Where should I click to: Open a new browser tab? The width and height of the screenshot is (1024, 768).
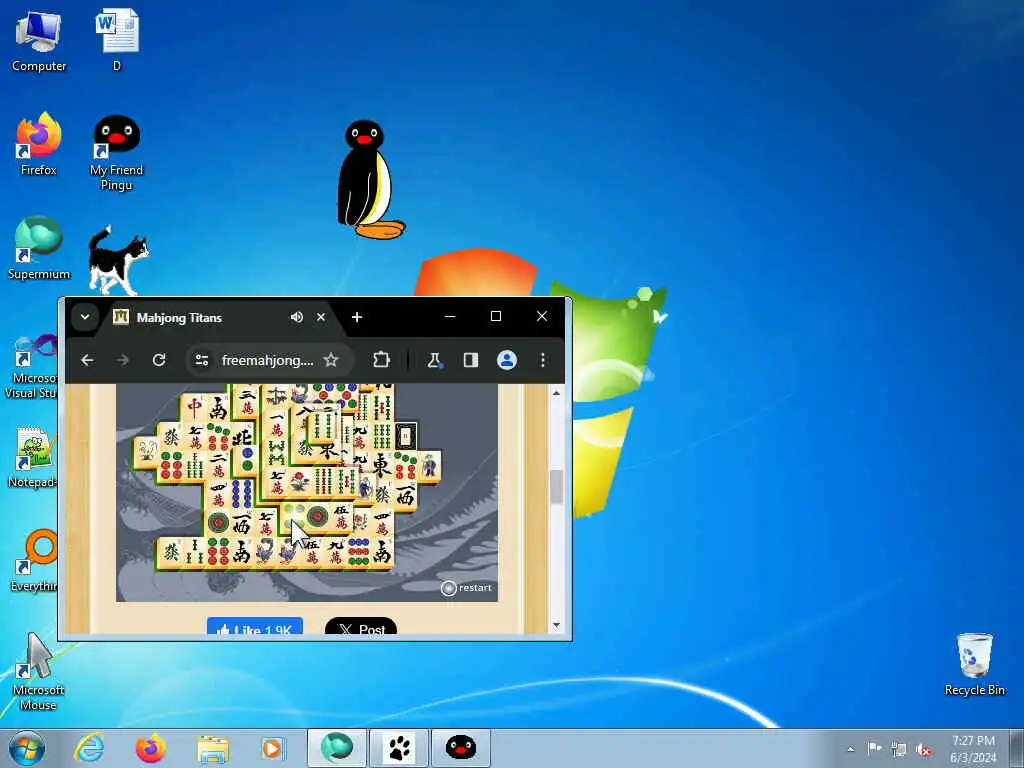coord(357,317)
